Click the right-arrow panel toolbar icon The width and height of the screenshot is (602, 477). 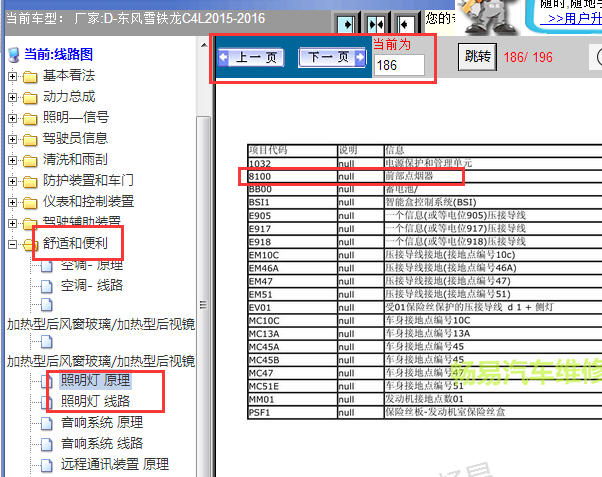pos(347,25)
